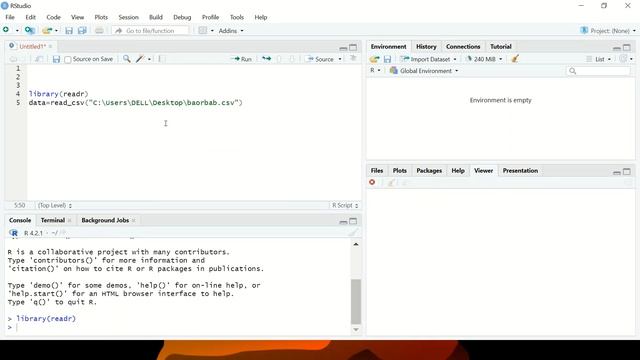This screenshot has width=640, height=360.
Task: Select the History tab
Action: (x=426, y=47)
